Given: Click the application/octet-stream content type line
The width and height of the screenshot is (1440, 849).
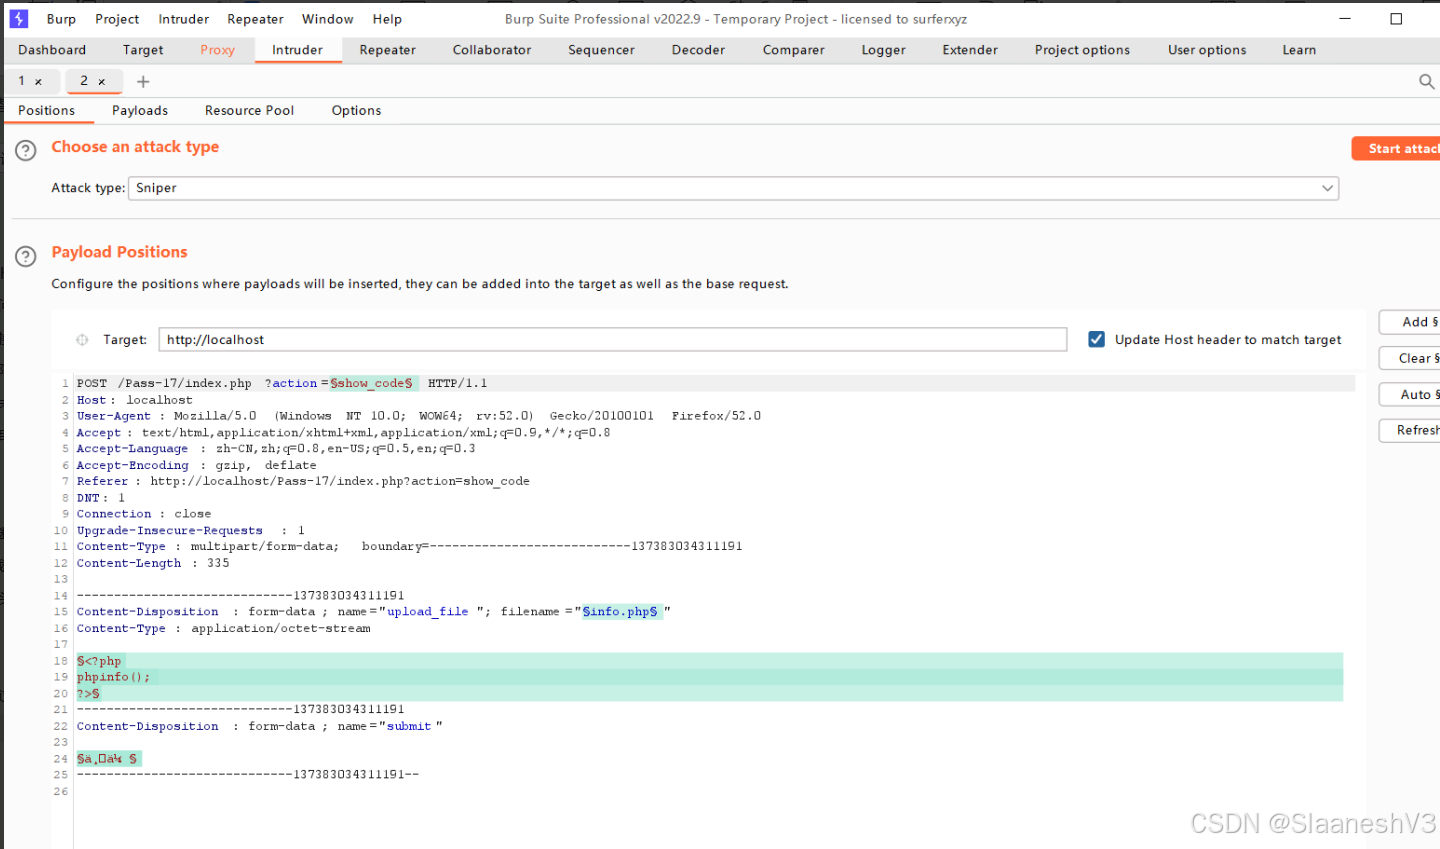Looking at the screenshot, I should [x=224, y=628].
